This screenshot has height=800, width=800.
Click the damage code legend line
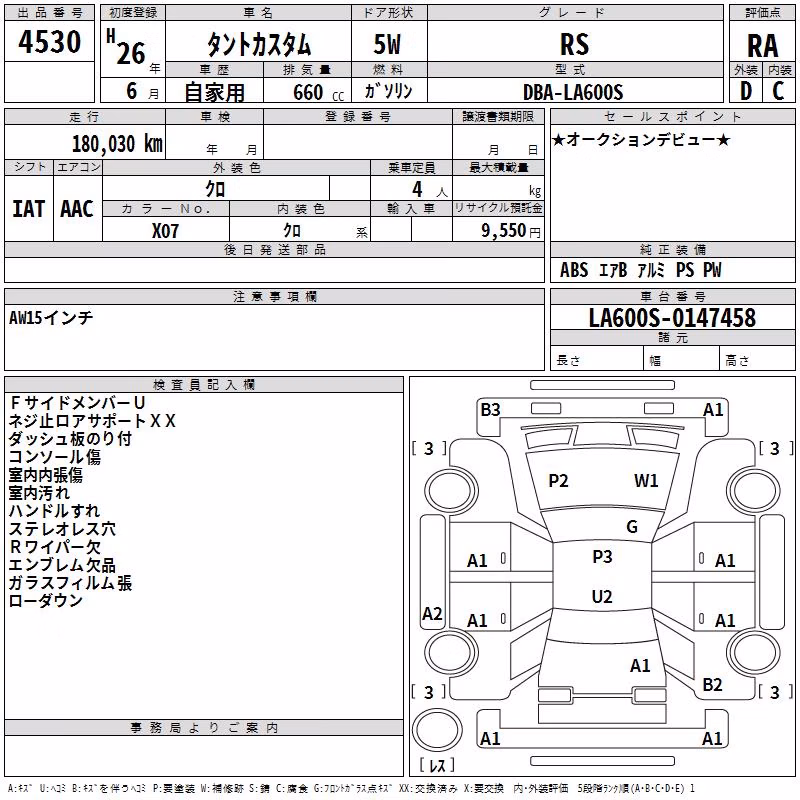click(x=351, y=789)
